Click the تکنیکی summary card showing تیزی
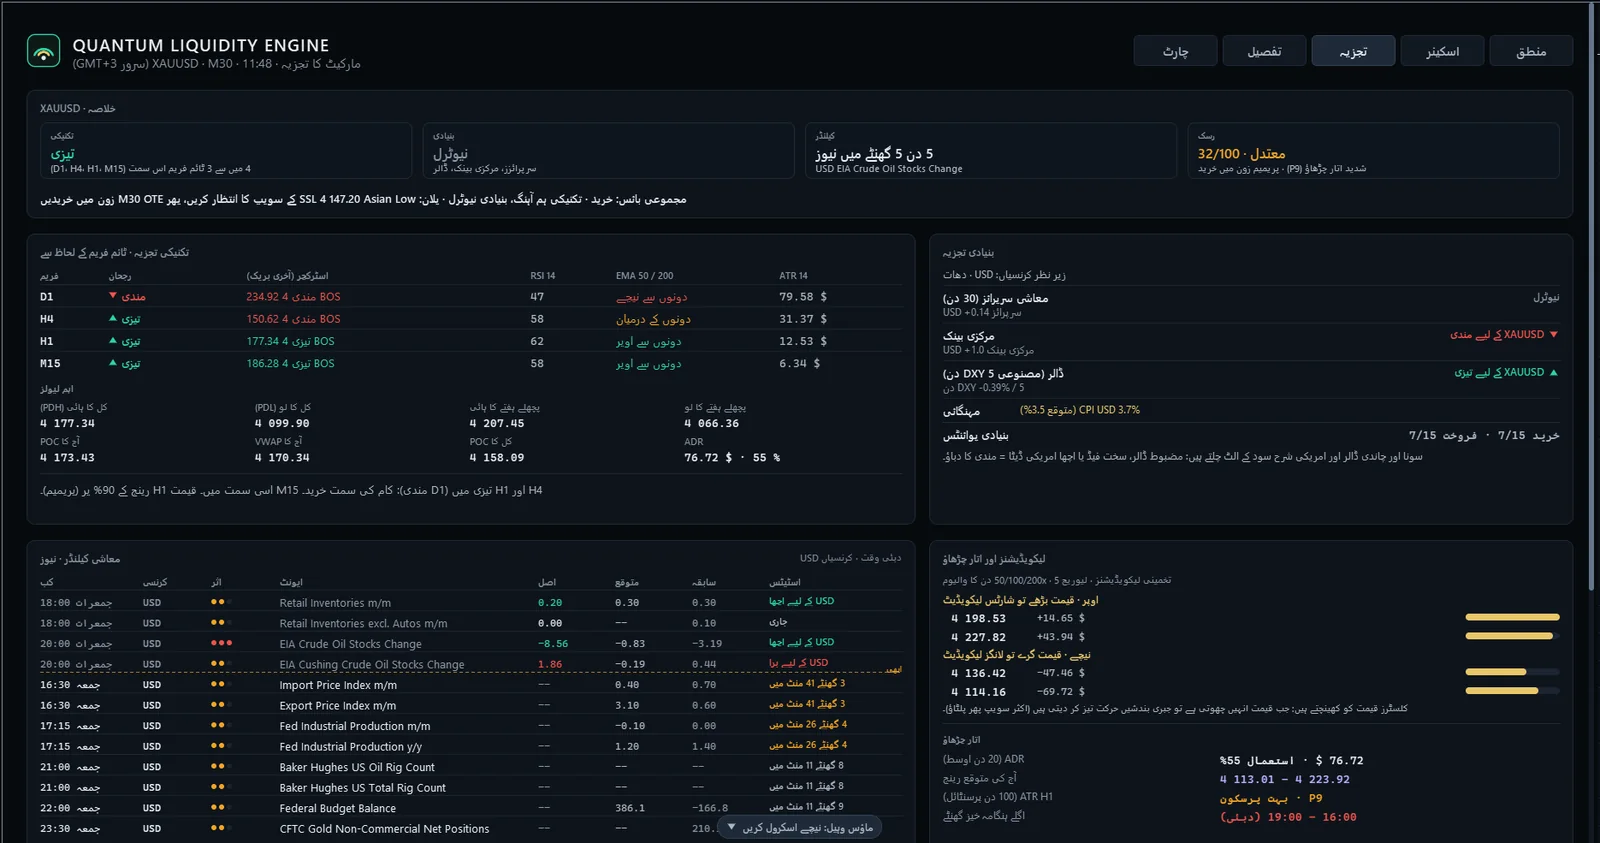 (x=226, y=151)
